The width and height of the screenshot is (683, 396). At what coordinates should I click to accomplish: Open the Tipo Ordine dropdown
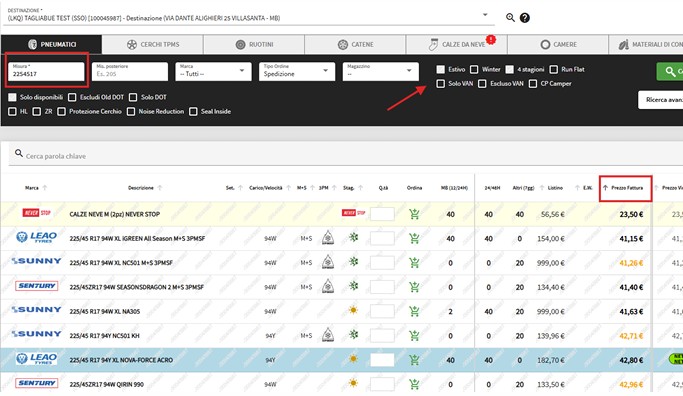[x=297, y=71]
